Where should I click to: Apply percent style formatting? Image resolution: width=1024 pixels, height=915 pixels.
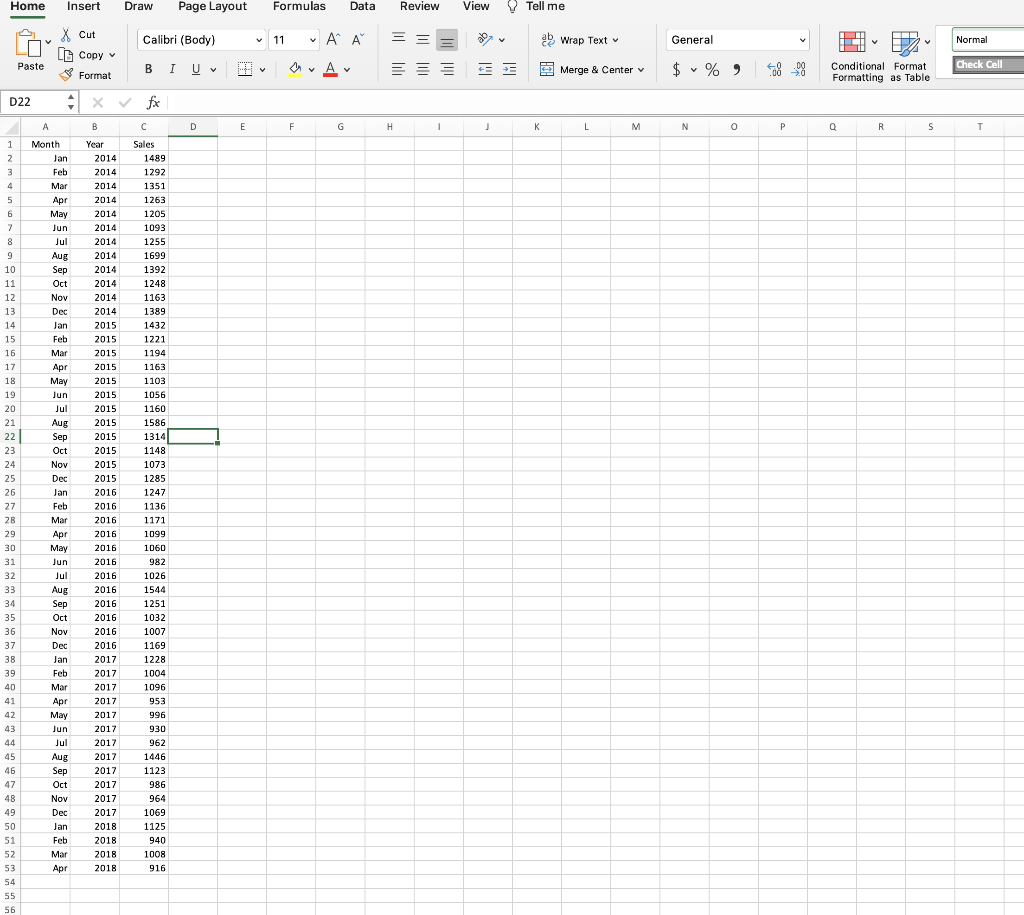coord(712,69)
